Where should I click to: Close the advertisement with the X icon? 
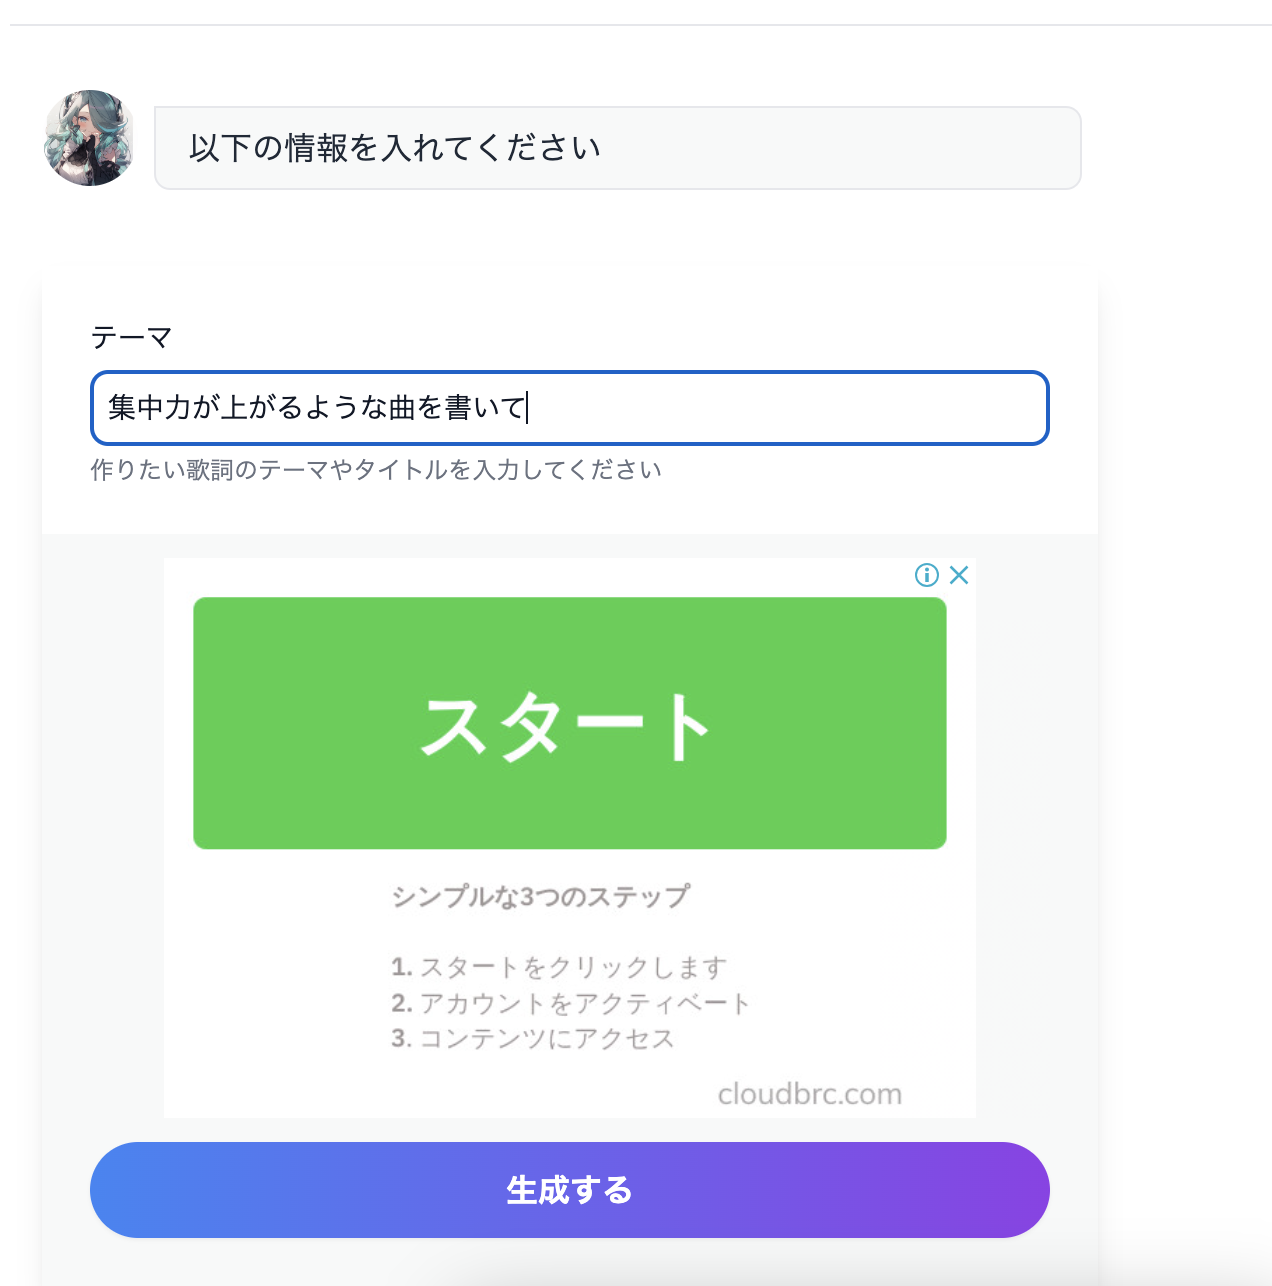(959, 575)
